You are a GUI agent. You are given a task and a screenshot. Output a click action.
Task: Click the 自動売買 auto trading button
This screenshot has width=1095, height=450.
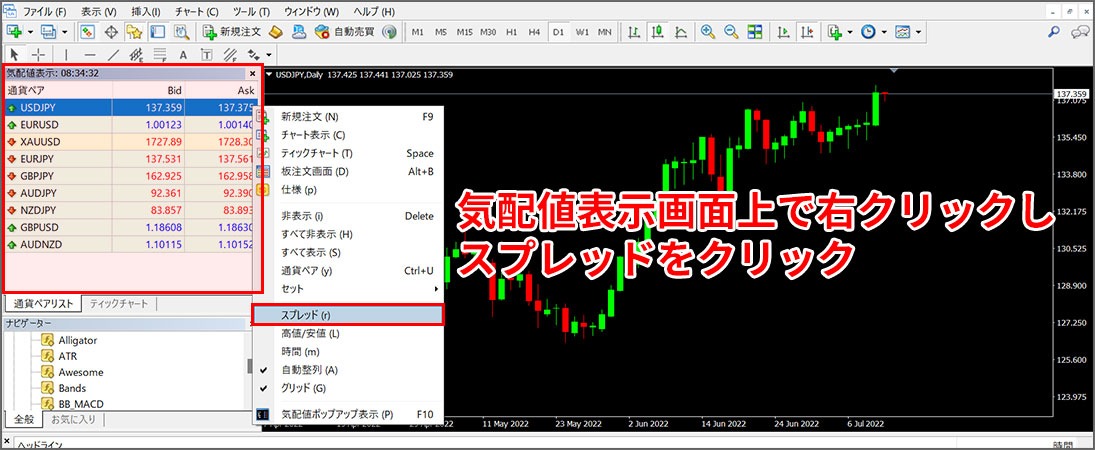[345, 31]
